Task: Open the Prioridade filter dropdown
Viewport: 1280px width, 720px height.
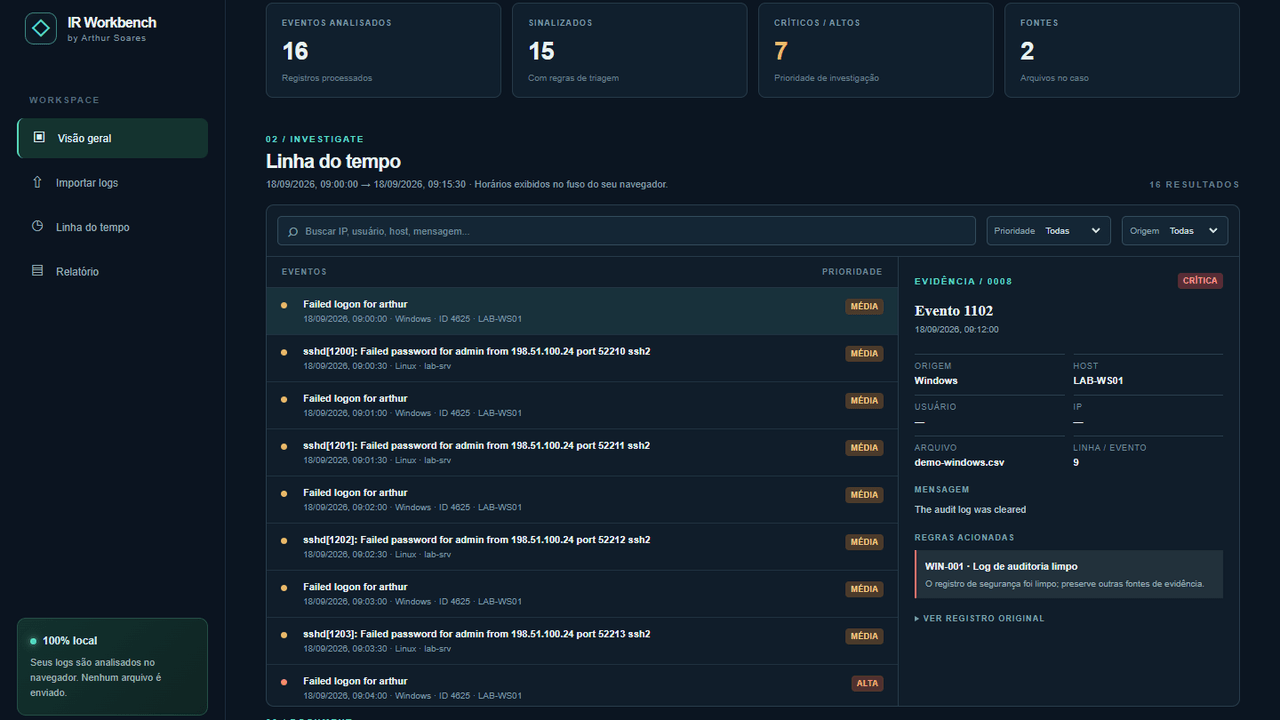Action: pyautogui.click(x=1049, y=231)
